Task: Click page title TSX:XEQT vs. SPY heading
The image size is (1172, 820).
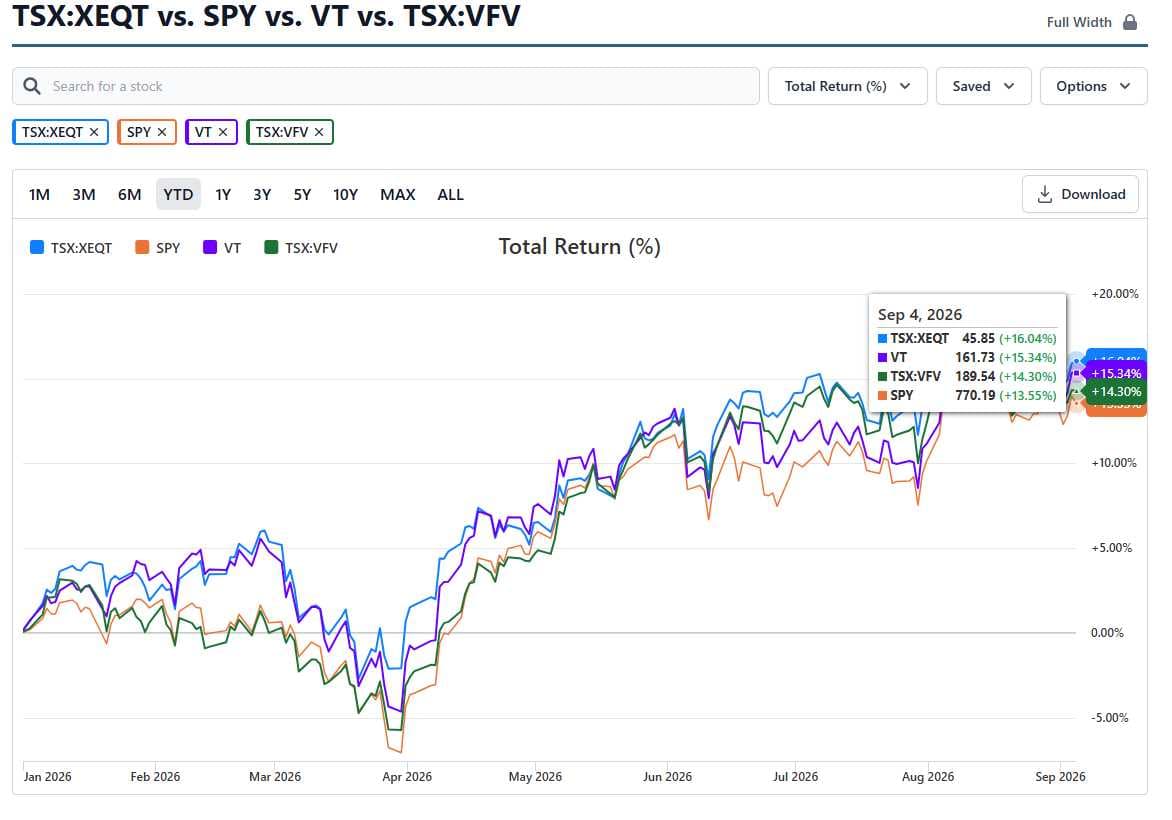Action: click(x=266, y=15)
